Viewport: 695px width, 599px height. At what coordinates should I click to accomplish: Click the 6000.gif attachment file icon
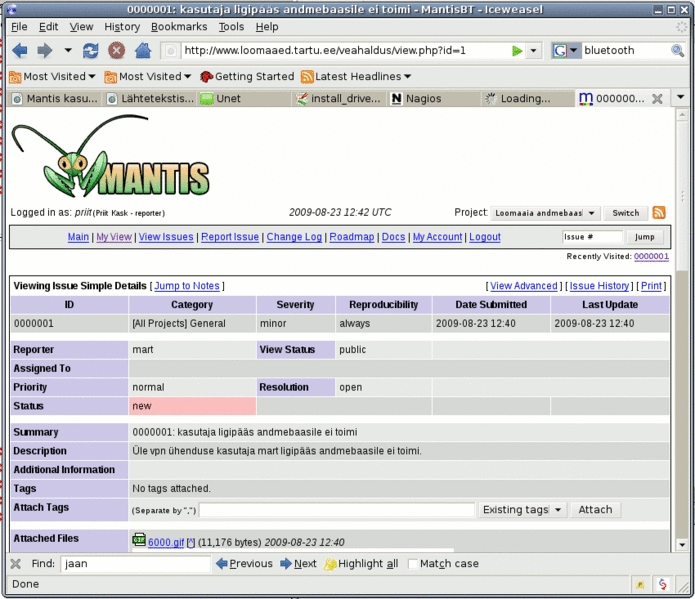(139, 541)
